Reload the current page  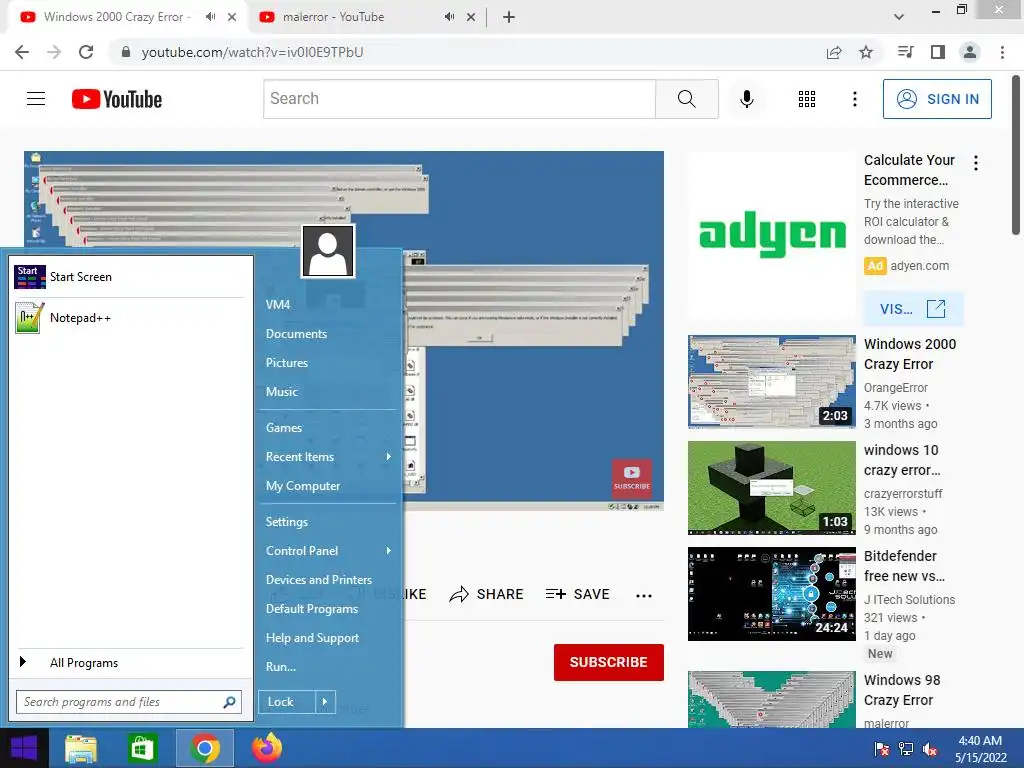coord(86,52)
